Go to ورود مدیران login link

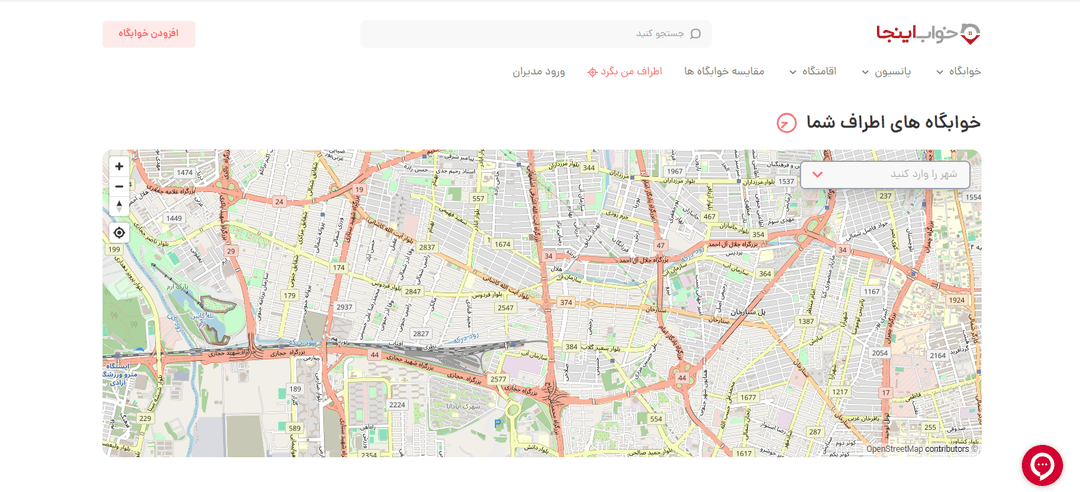click(x=539, y=72)
